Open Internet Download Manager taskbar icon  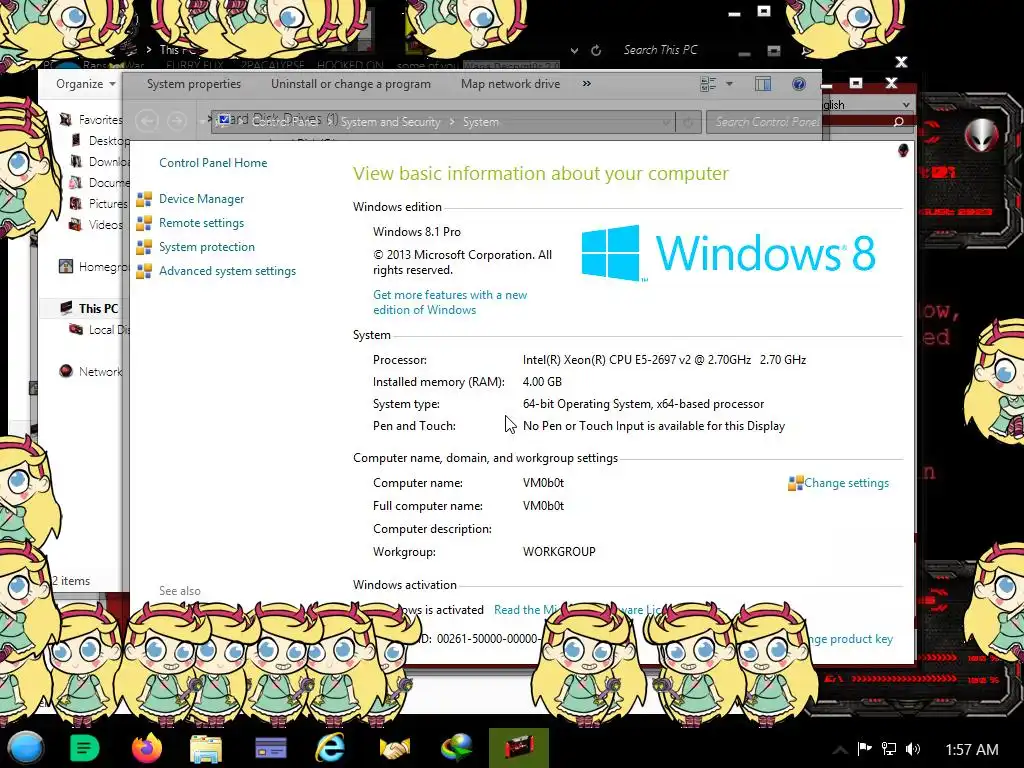(x=456, y=748)
